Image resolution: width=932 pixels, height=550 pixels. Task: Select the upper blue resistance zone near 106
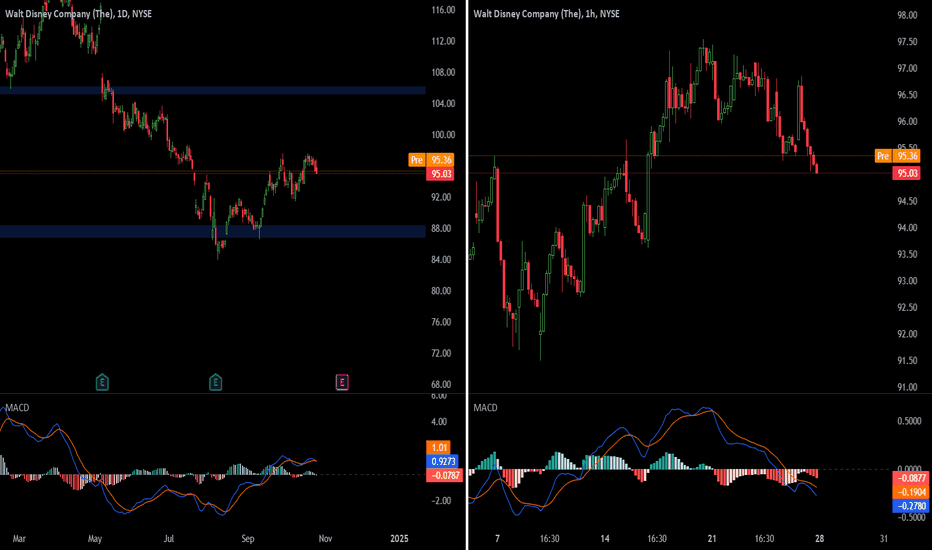point(213,90)
